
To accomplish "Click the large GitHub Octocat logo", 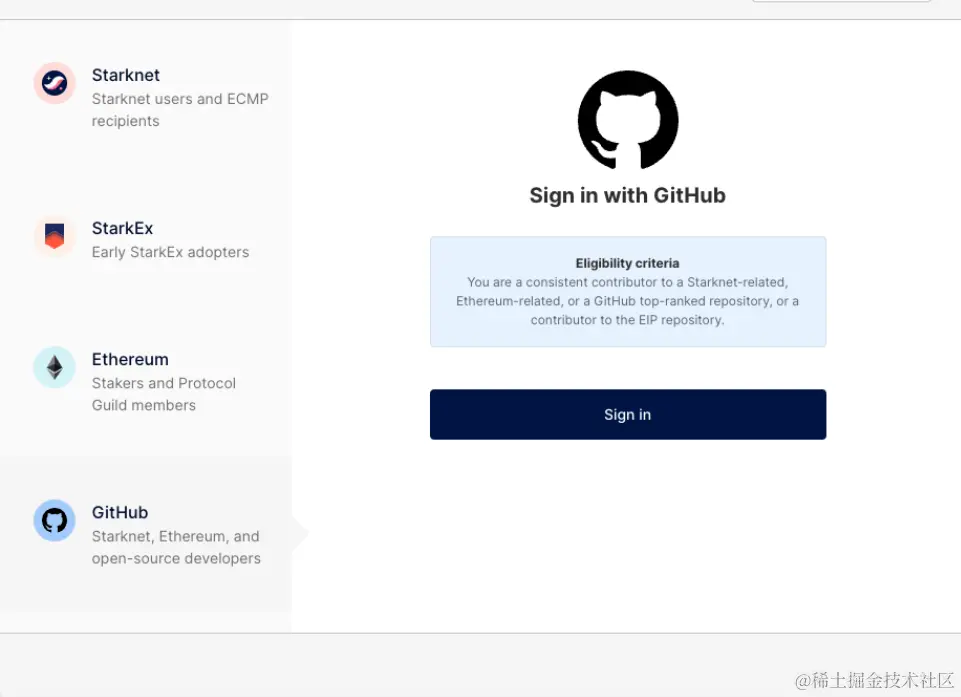I will click(628, 120).
